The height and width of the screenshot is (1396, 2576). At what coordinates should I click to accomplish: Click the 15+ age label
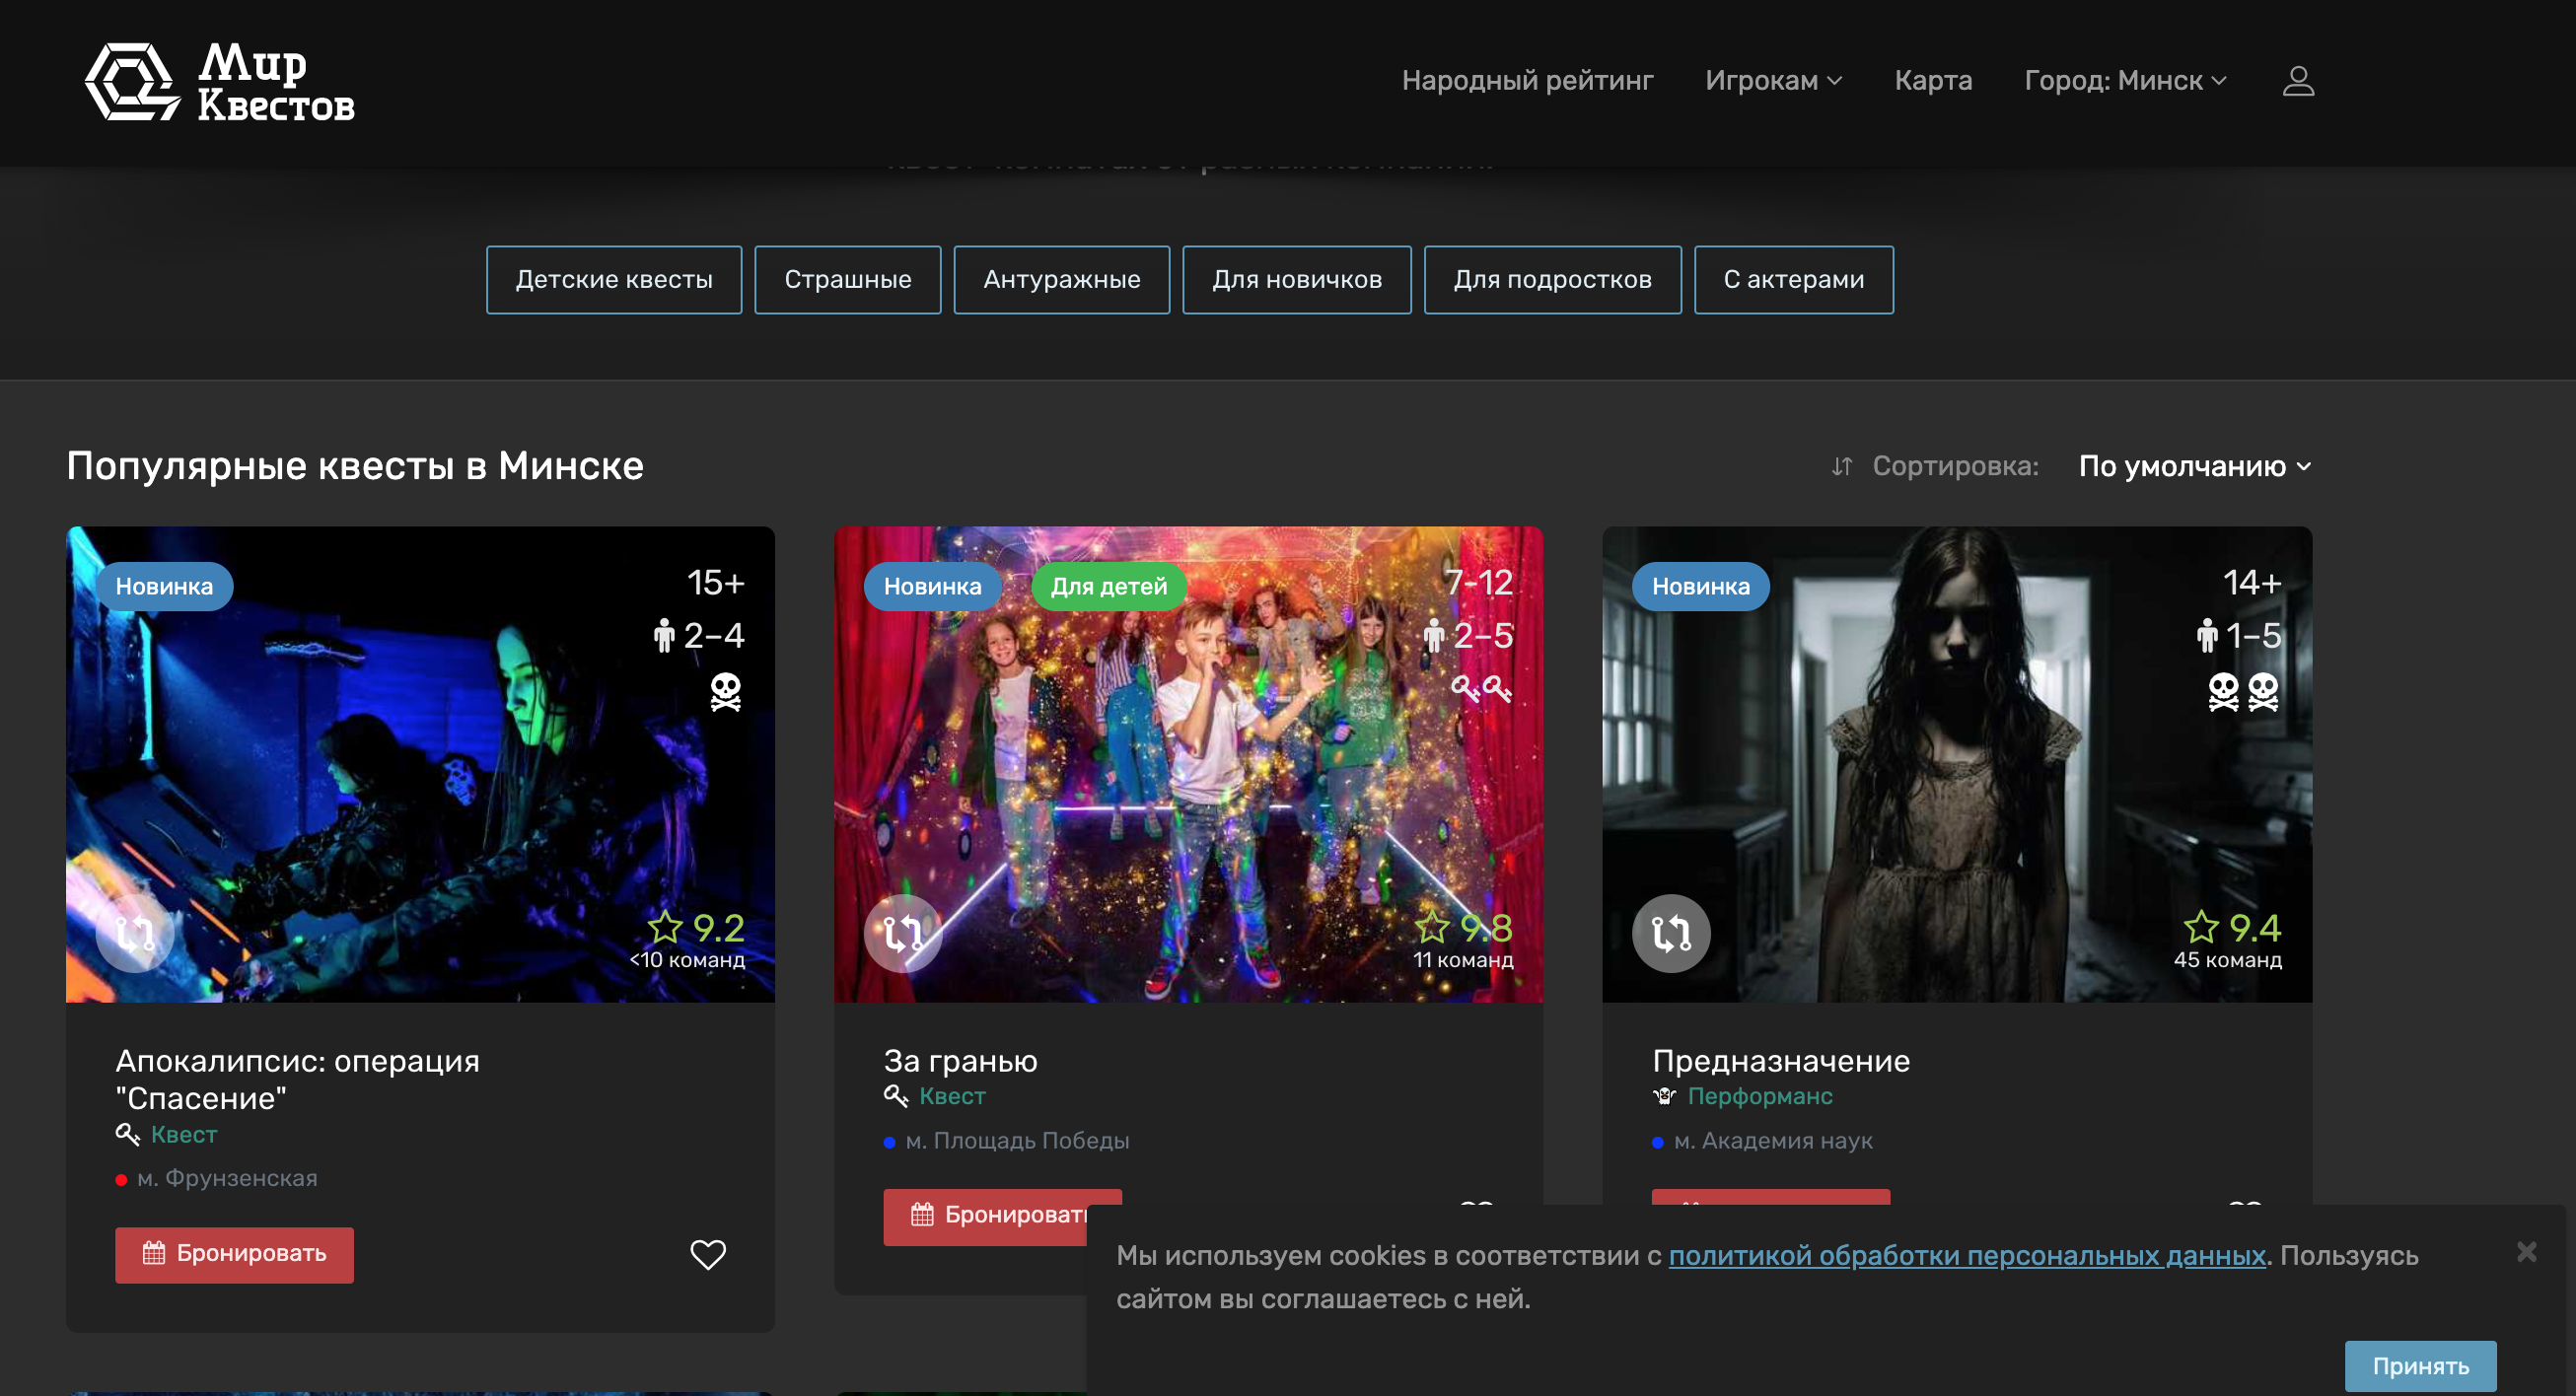715,582
